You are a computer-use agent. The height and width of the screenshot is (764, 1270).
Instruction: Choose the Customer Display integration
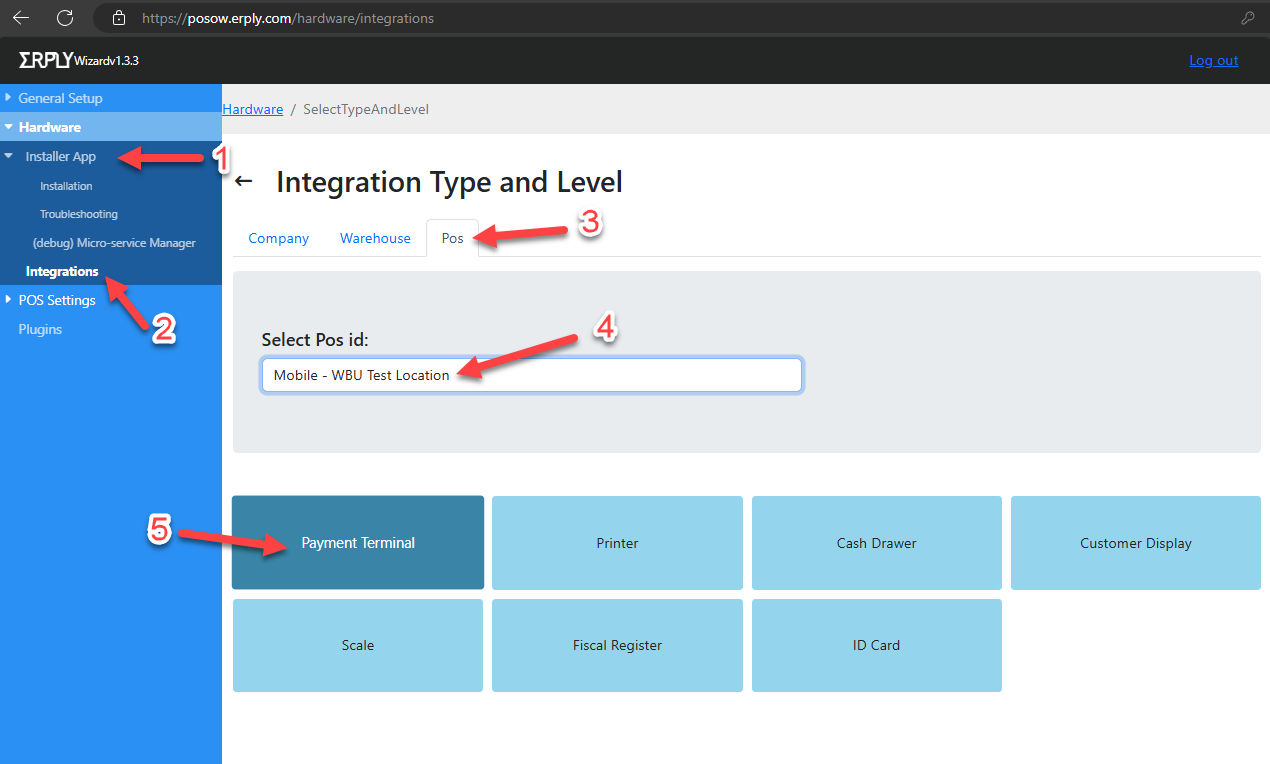[1136, 543]
